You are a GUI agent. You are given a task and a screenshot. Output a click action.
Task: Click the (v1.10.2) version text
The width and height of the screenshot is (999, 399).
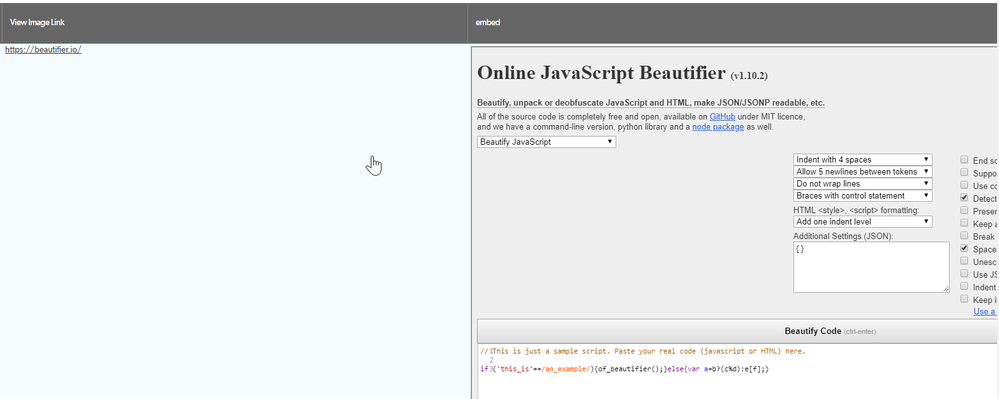click(x=749, y=76)
